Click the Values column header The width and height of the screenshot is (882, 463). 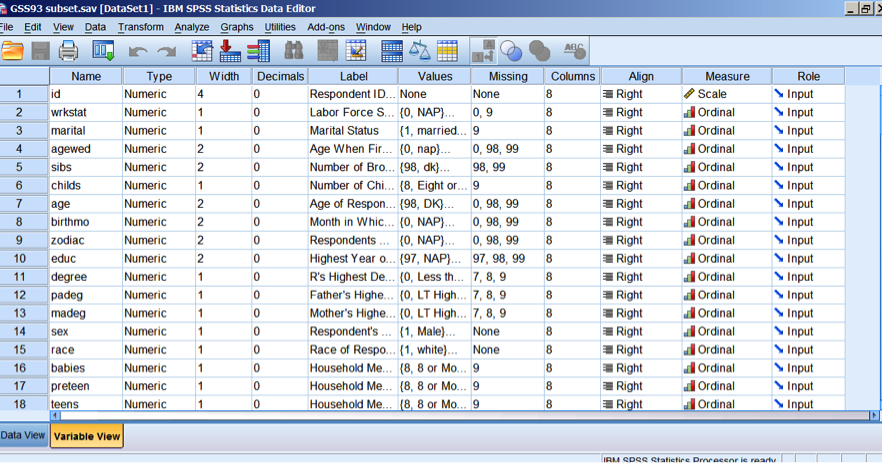coord(435,77)
